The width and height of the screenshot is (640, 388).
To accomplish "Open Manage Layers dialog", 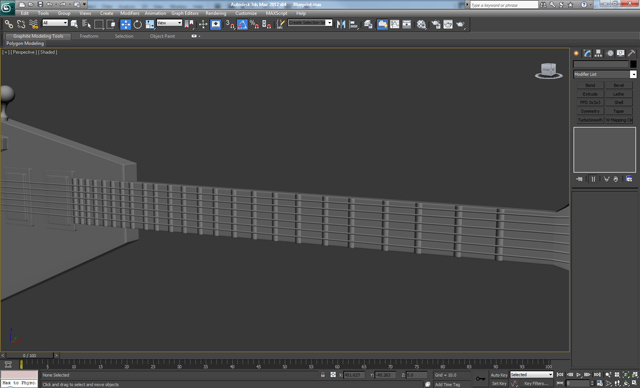I will coord(368,24).
